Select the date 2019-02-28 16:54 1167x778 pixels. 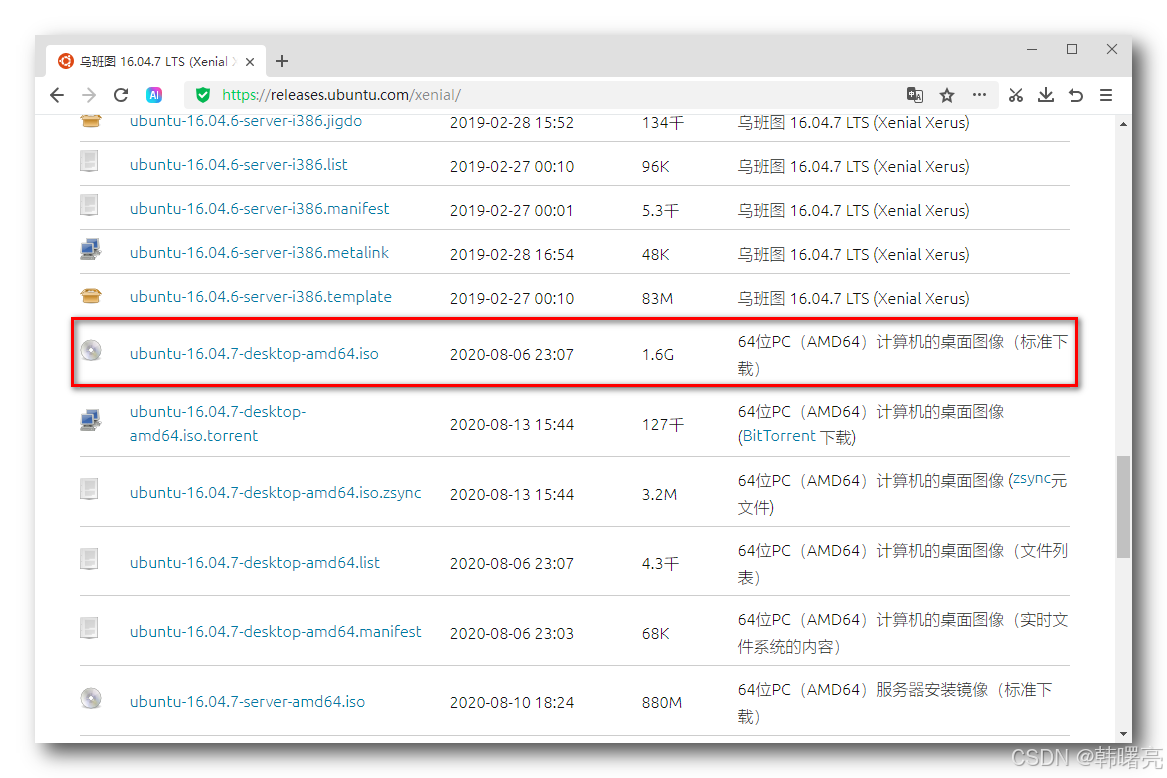coord(511,255)
